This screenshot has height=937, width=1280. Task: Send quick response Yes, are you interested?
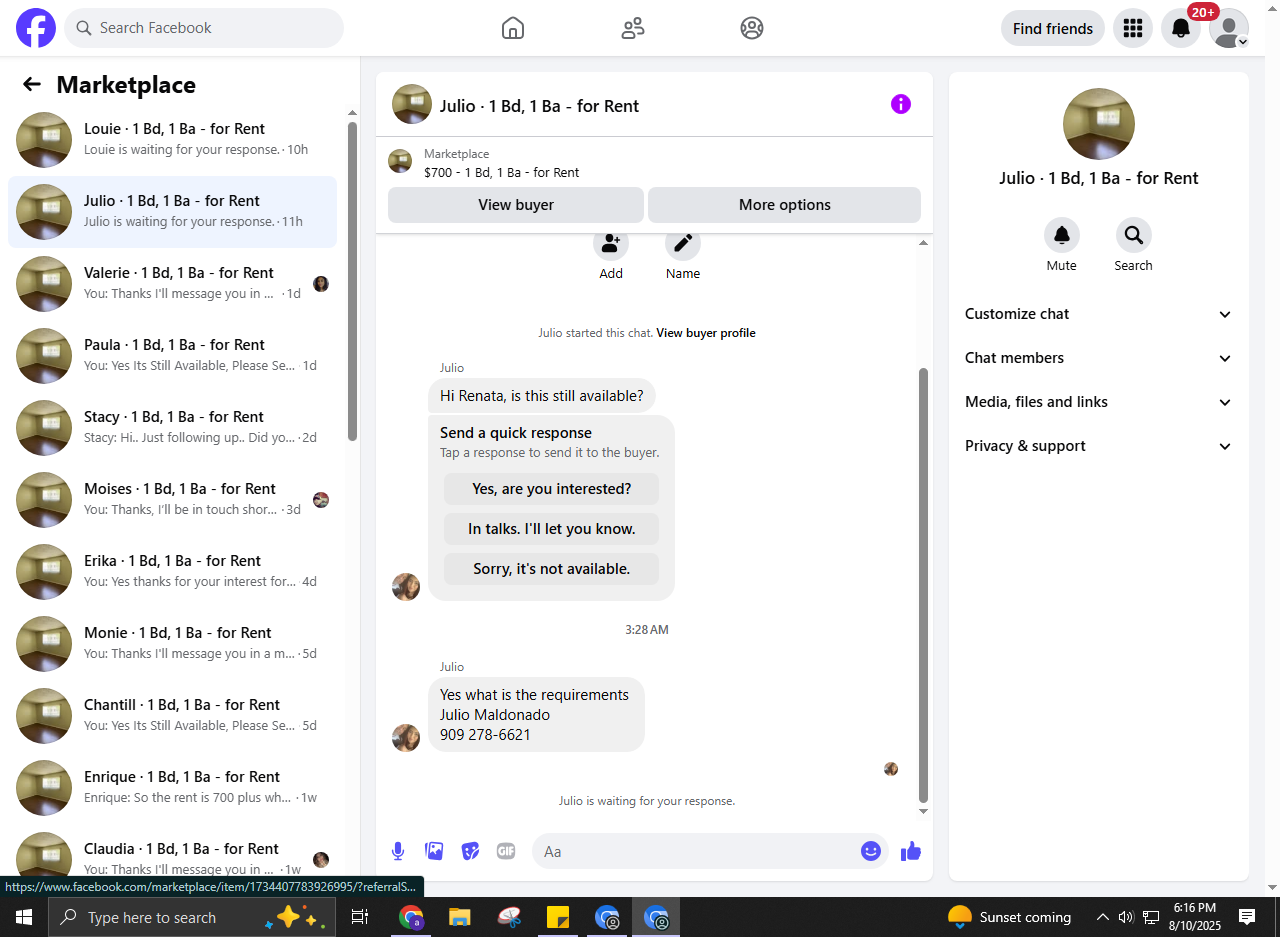click(x=552, y=489)
